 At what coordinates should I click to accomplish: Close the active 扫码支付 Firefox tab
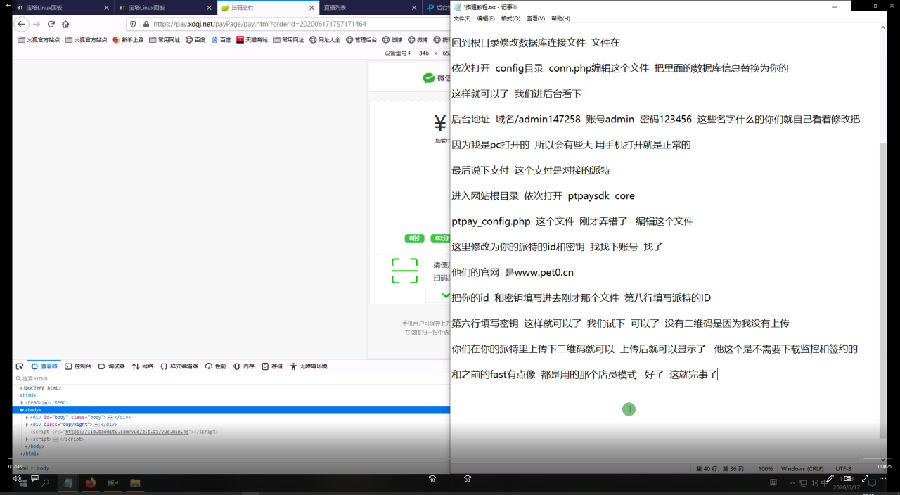pyautogui.click(x=312, y=8)
